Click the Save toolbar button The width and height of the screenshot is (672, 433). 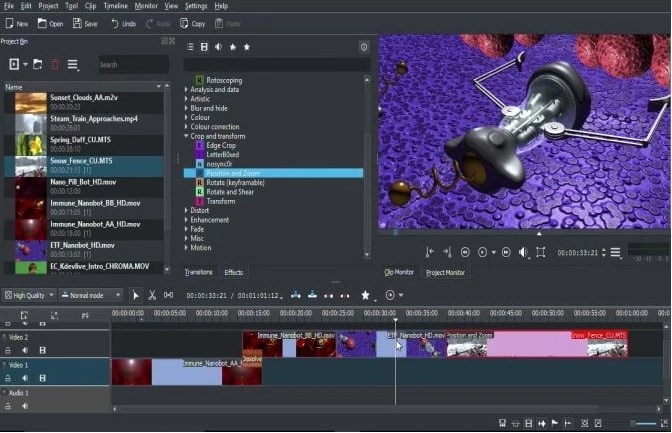tap(85, 24)
